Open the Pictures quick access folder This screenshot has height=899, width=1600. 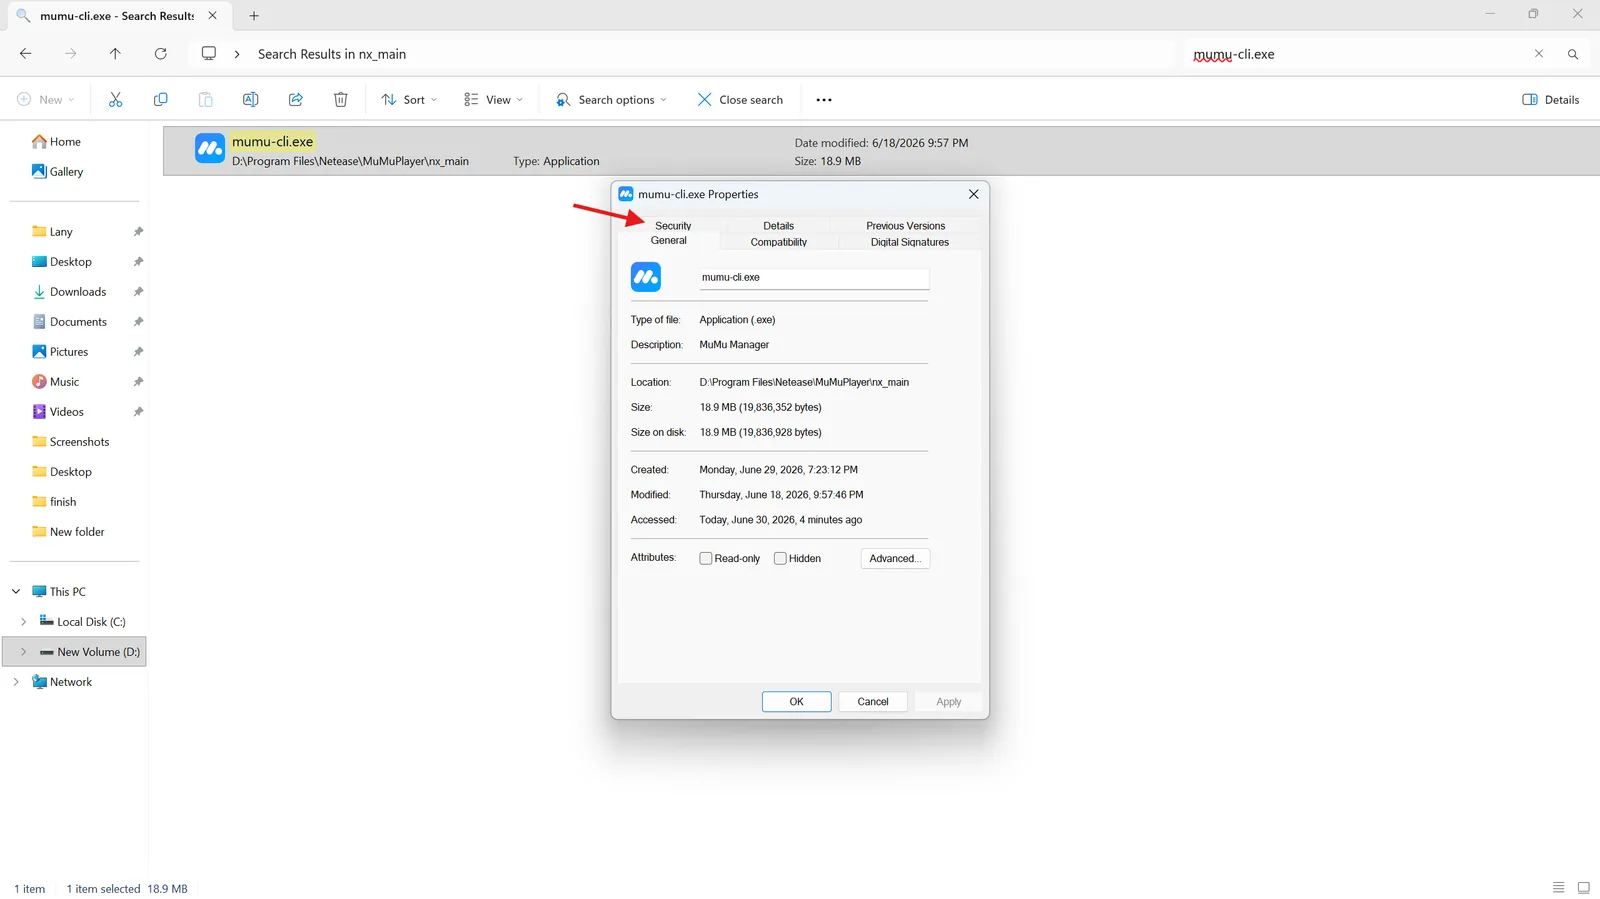[60, 352]
